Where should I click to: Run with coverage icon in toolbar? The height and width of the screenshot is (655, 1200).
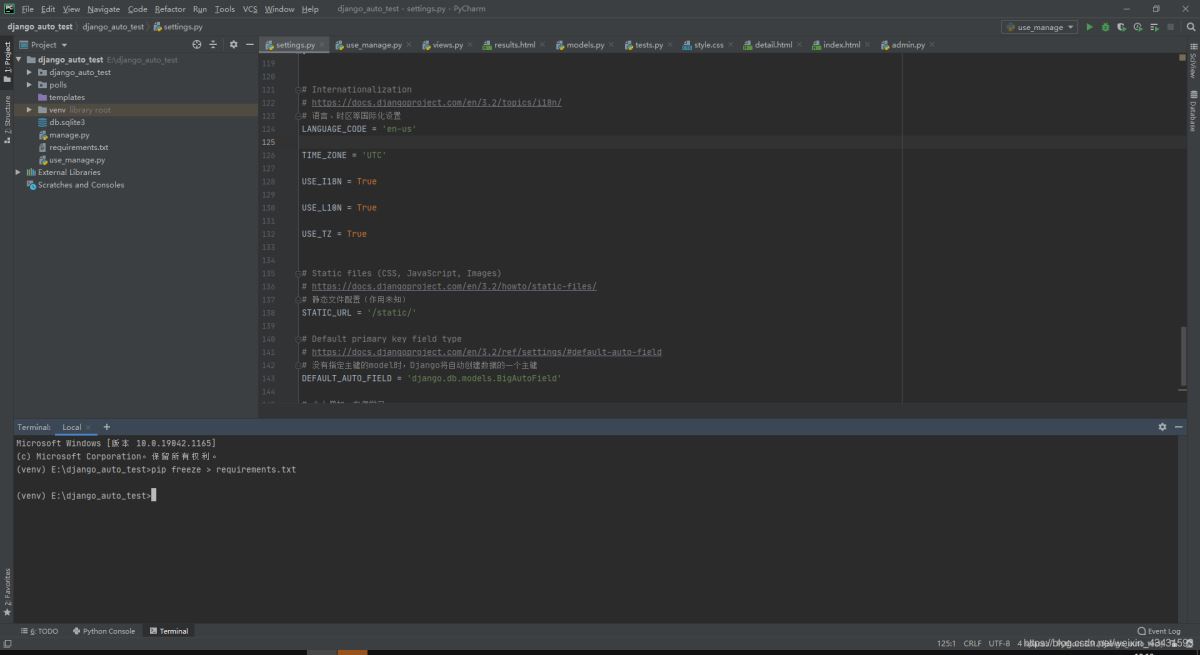(x=1122, y=27)
